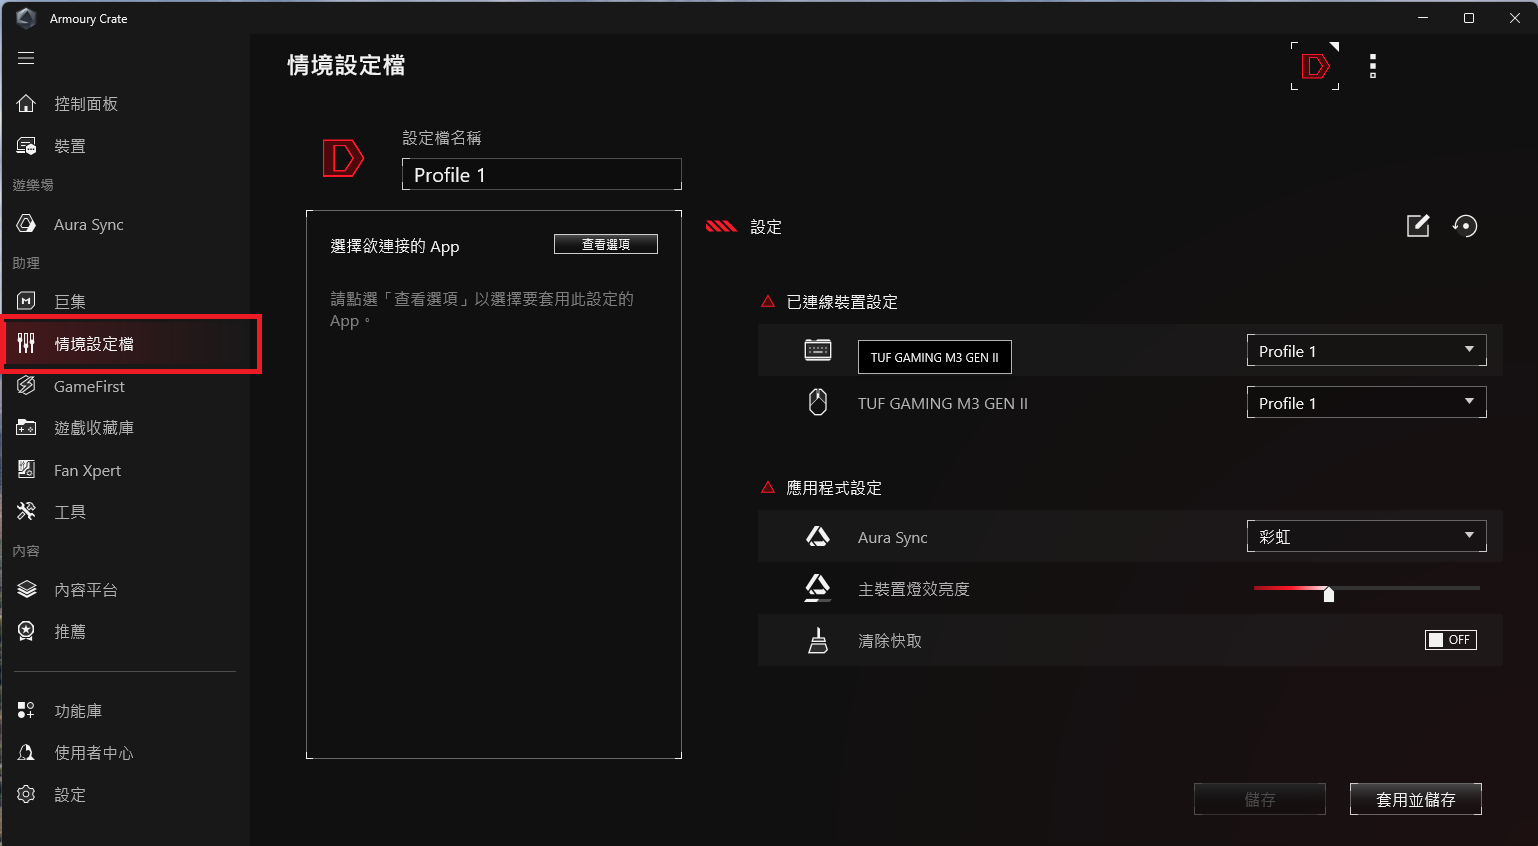Click the mouse row TUF GAMING M3 GEN II text

(x=943, y=404)
